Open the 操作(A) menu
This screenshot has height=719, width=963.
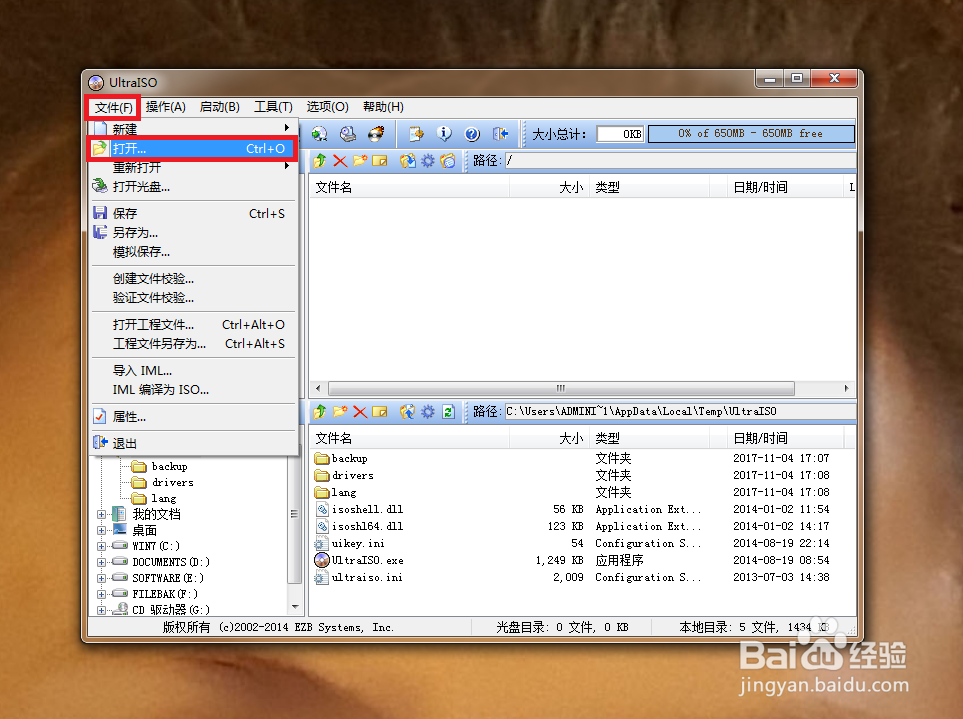click(166, 107)
